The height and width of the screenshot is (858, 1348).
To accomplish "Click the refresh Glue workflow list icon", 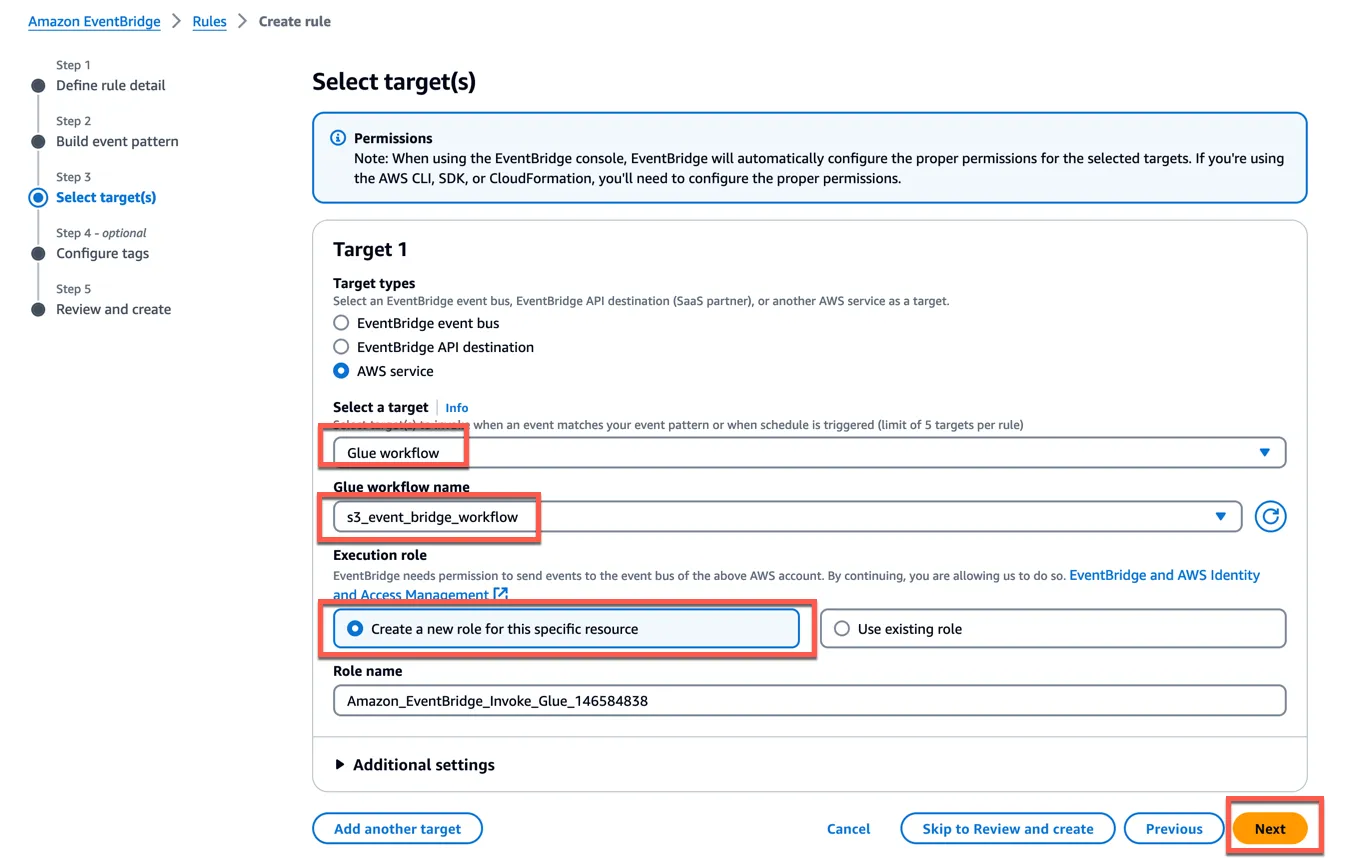I will click(1270, 517).
